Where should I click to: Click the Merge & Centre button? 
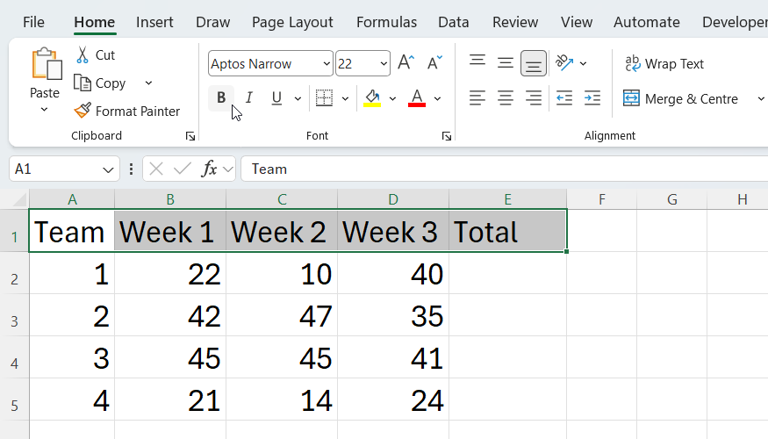[x=681, y=99]
